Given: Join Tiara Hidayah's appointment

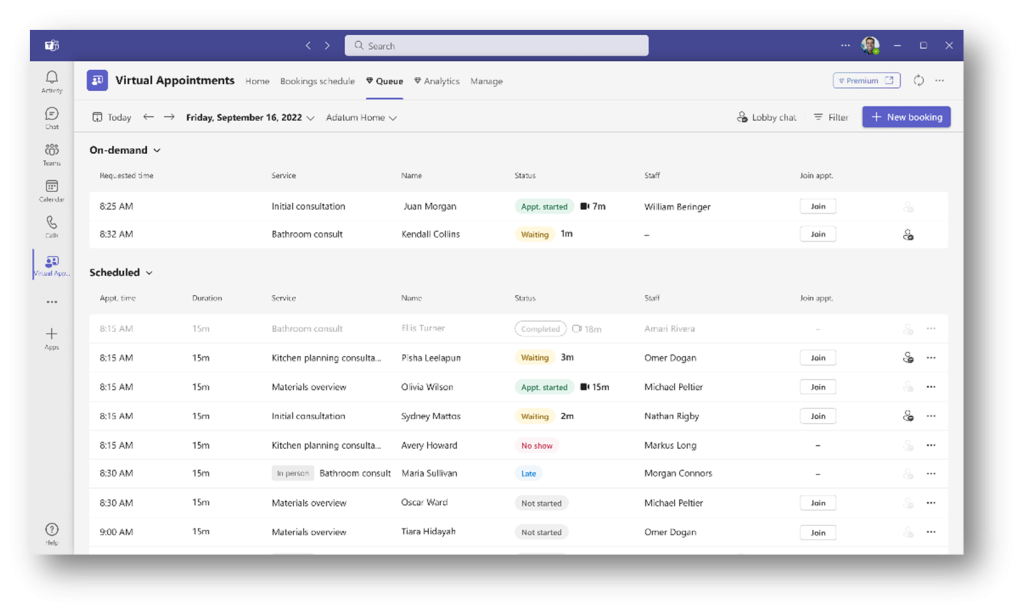Looking at the screenshot, I should [818, 533].
